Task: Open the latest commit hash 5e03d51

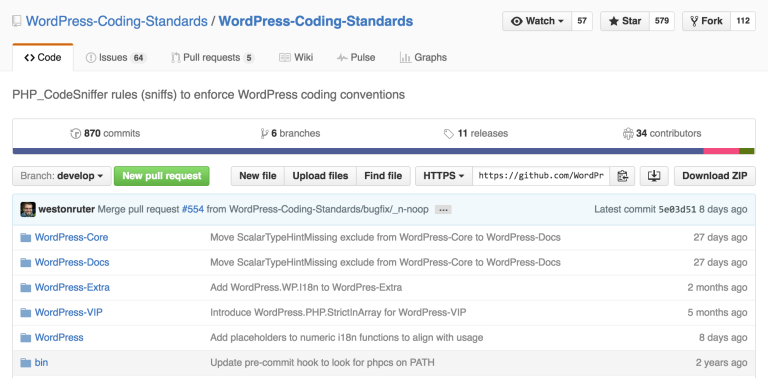Action: pos(677,210)
